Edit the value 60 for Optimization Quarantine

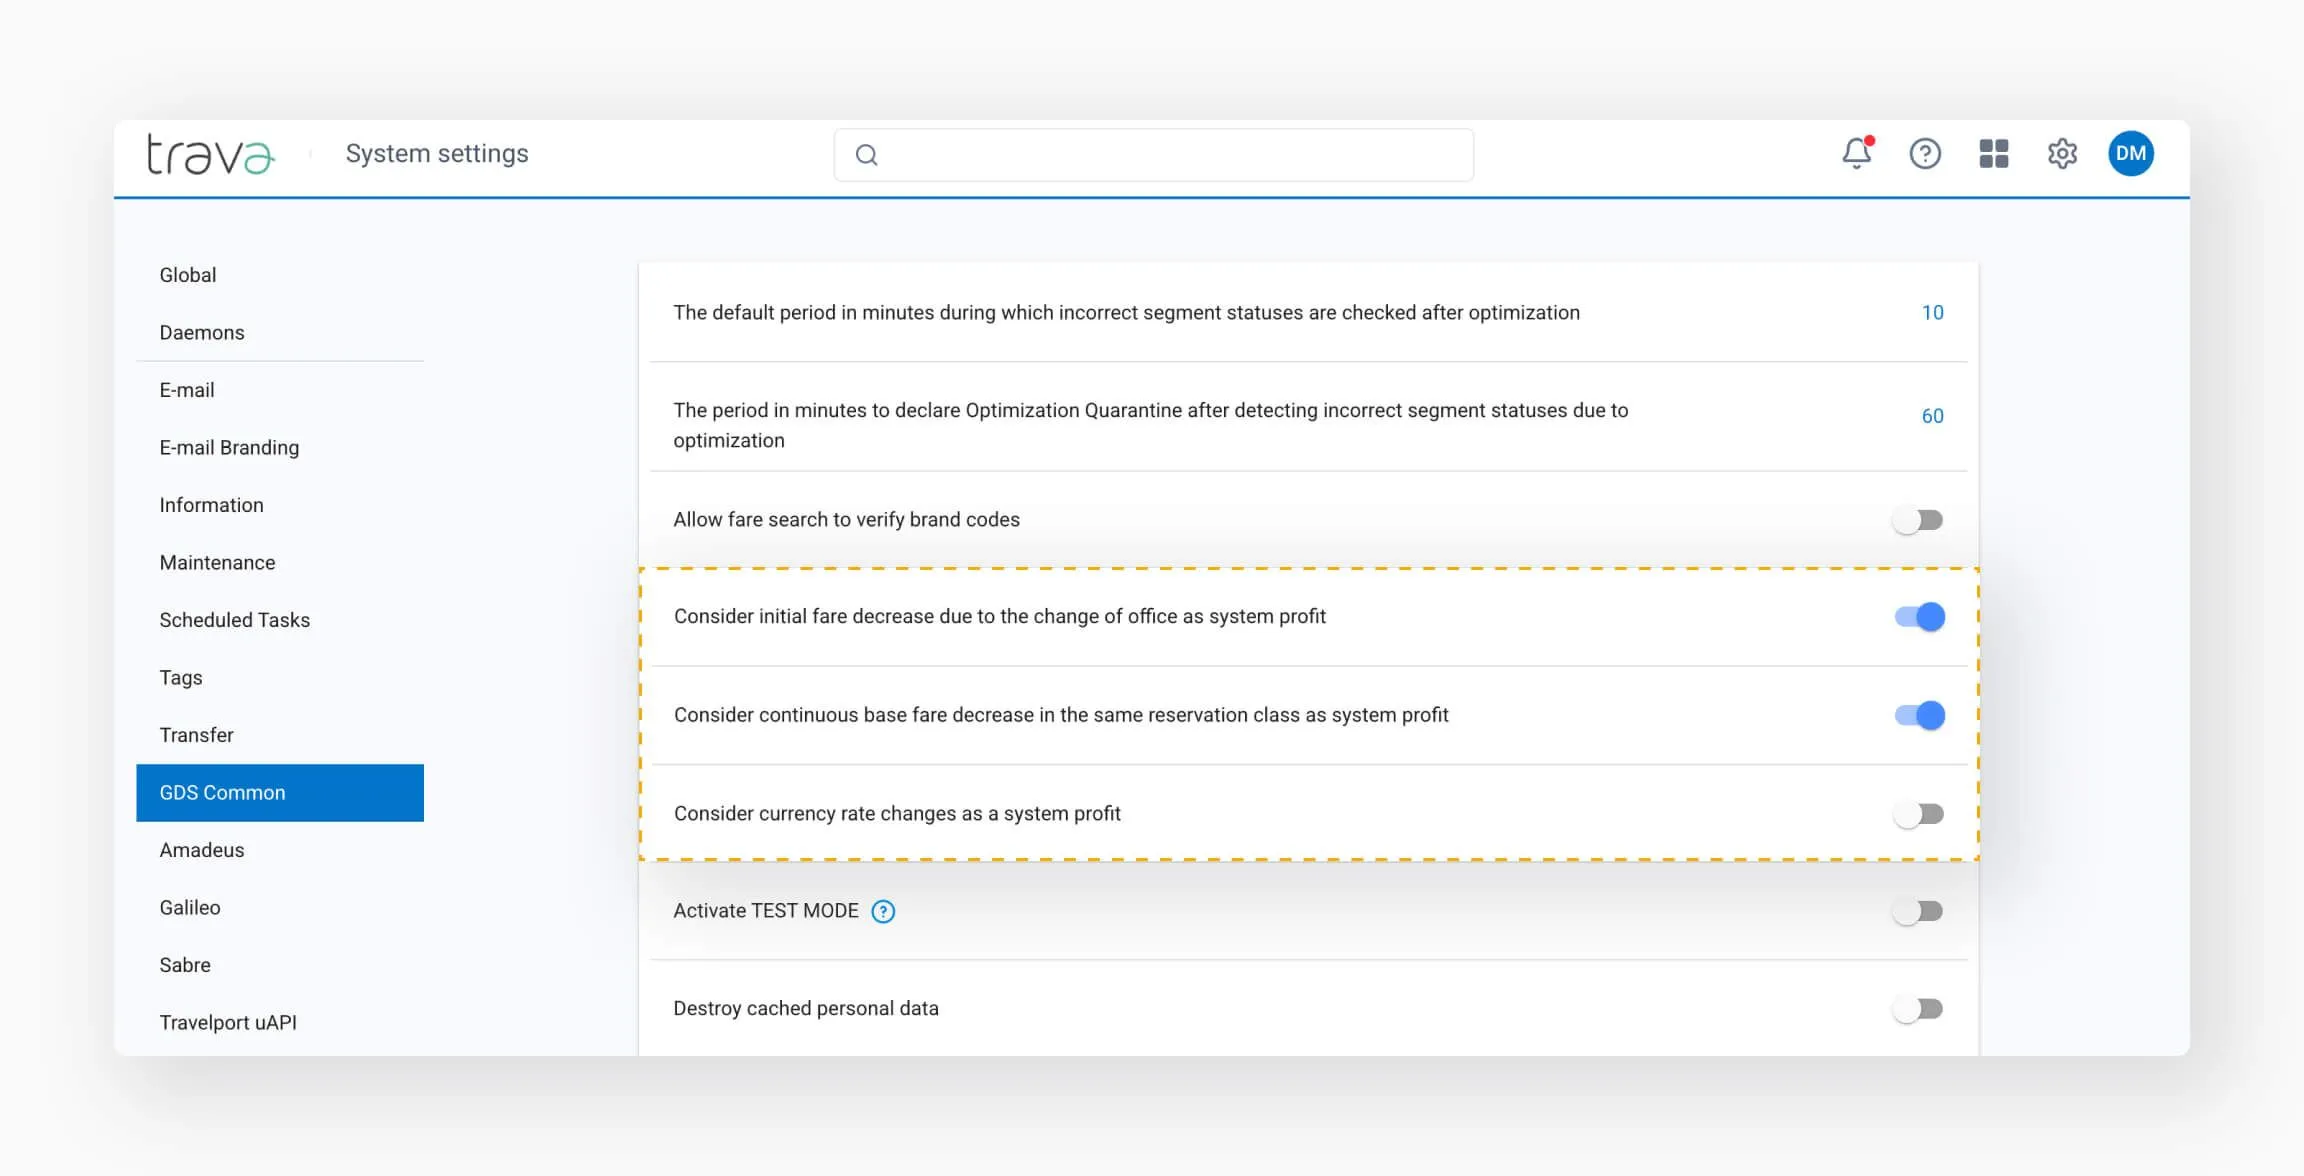coord(1932,416)
